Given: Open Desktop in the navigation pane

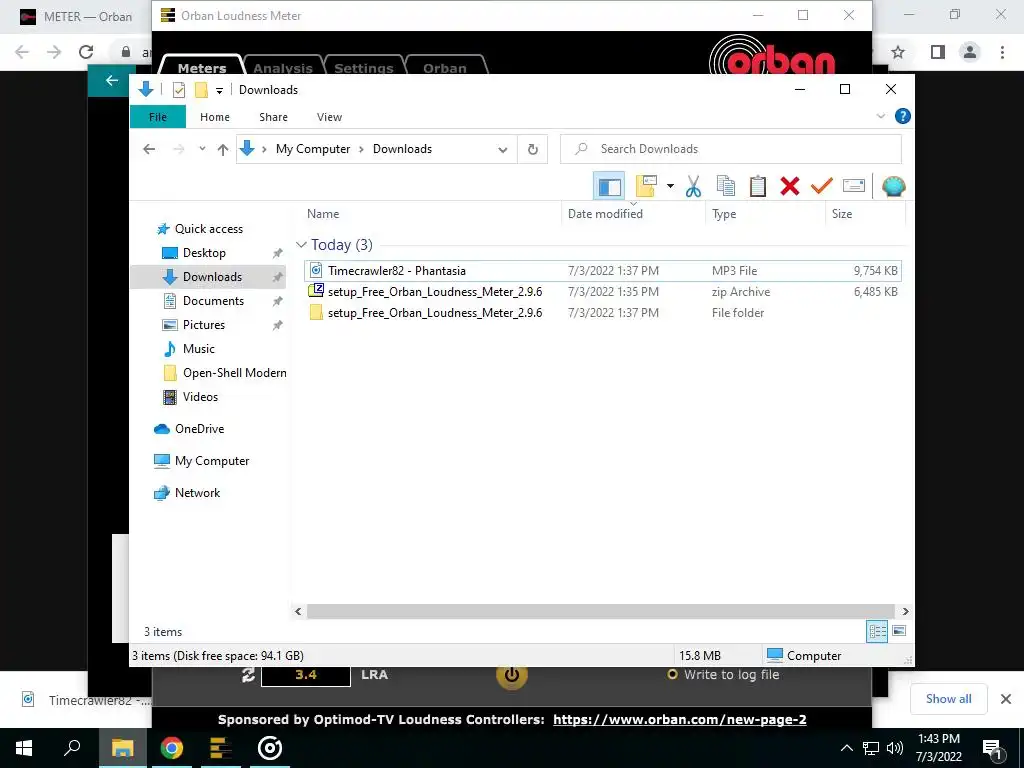Looking at the screenshot, I should pos(204,253).
